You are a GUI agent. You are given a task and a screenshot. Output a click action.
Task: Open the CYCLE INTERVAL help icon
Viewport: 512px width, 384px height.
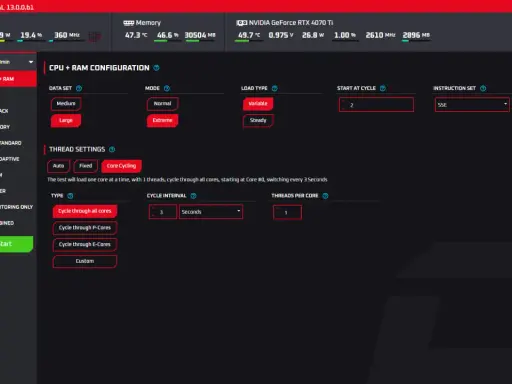coord(193,196)
